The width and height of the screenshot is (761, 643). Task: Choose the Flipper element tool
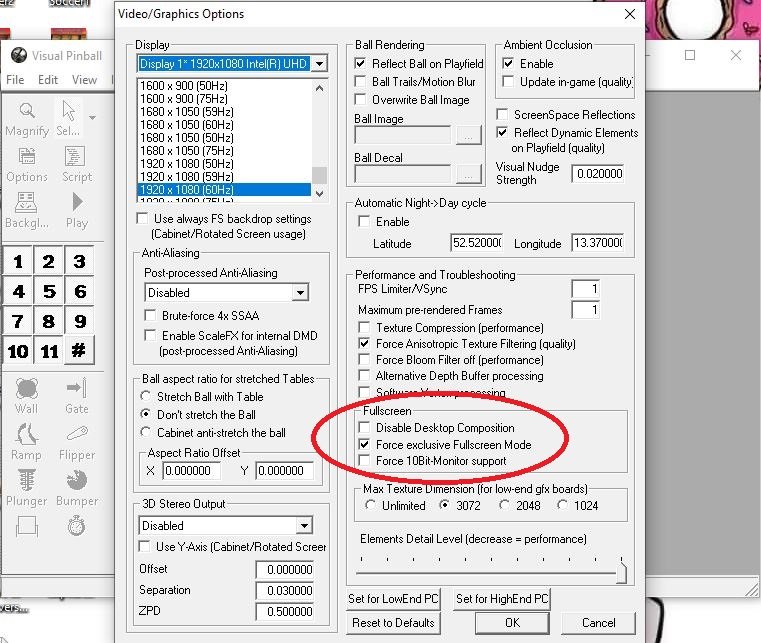(77, 442)
